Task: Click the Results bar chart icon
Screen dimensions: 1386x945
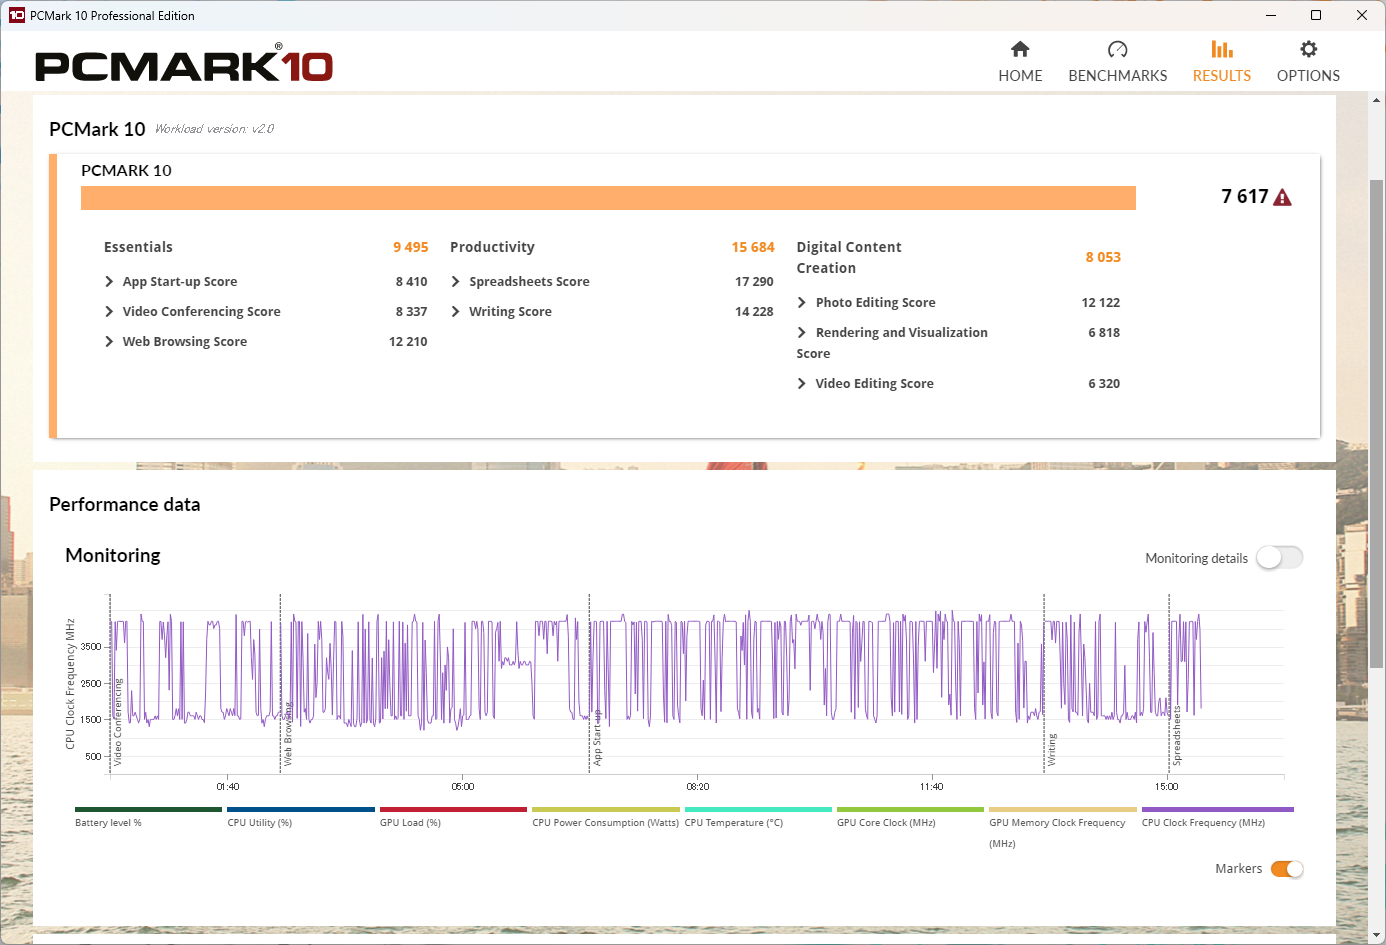Action: [1221, 50]
